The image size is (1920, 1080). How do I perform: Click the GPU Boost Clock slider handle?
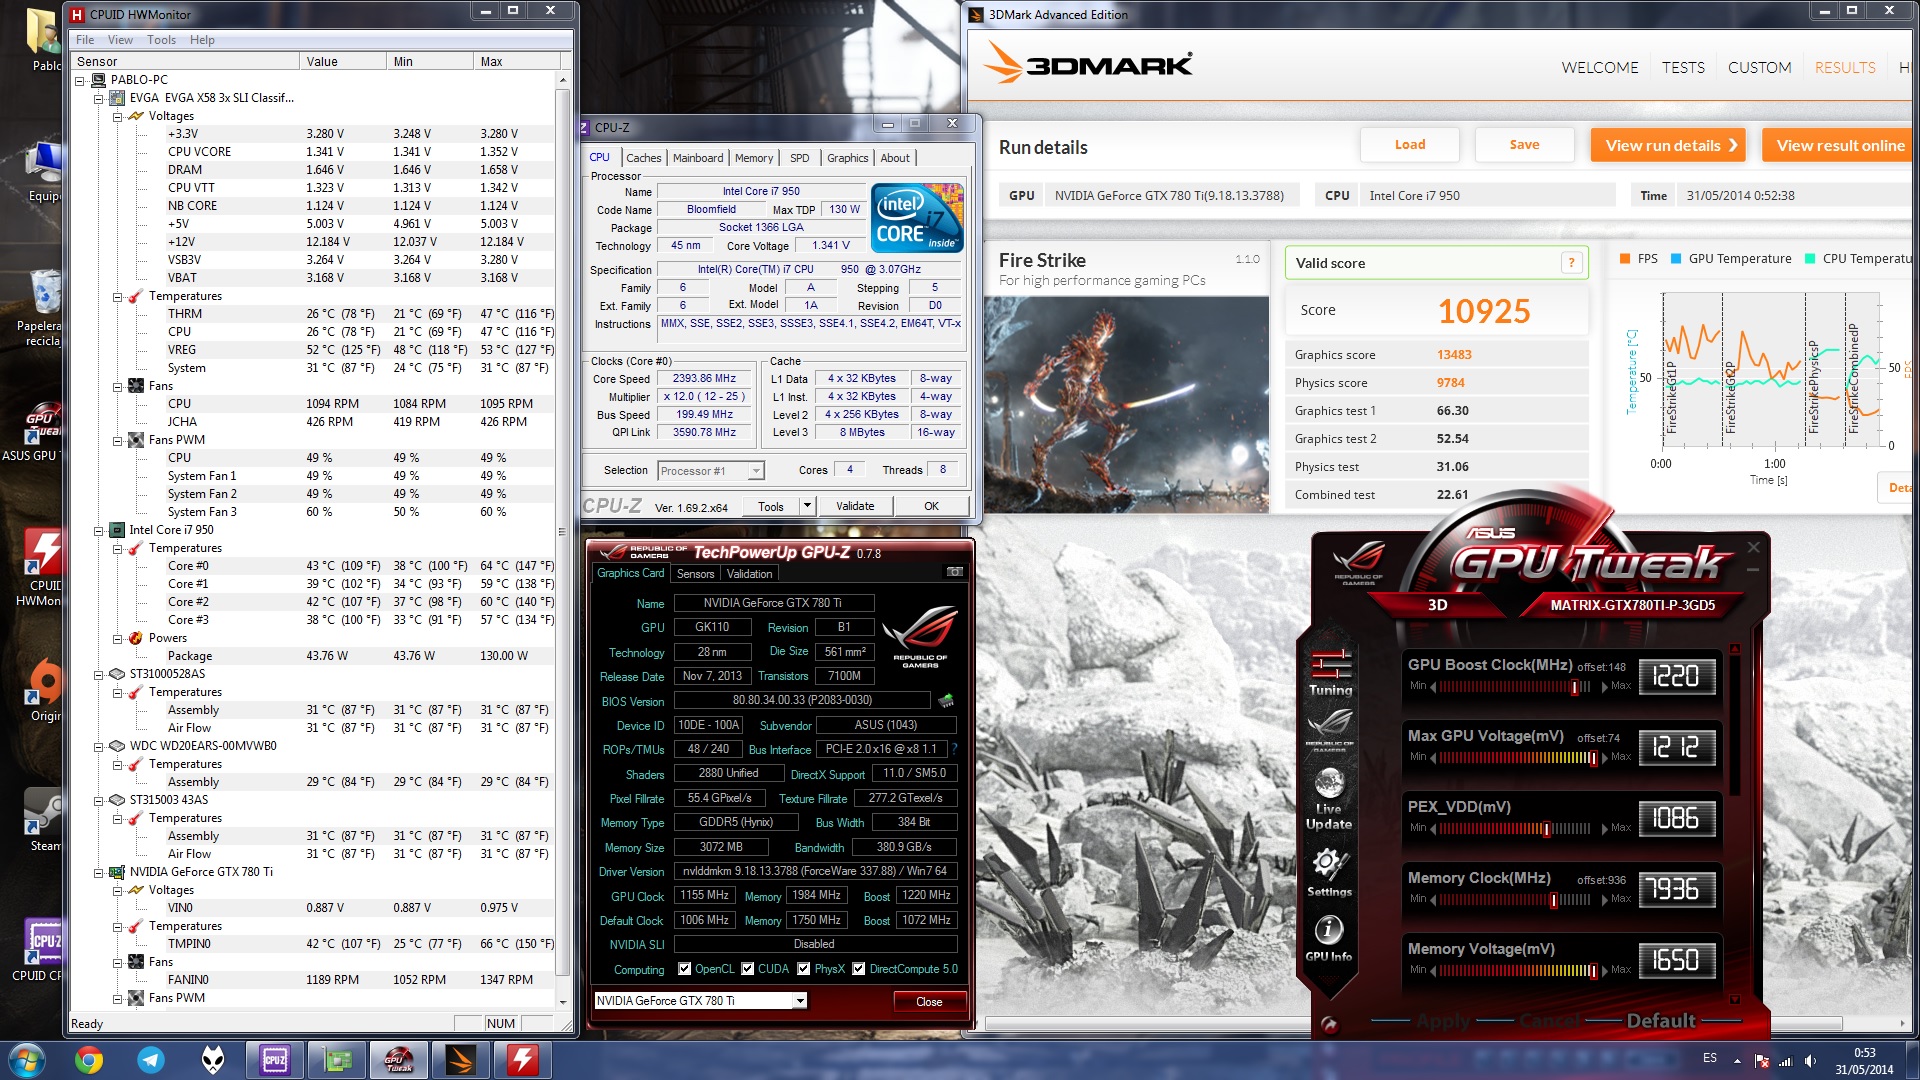click(1574, 687)
